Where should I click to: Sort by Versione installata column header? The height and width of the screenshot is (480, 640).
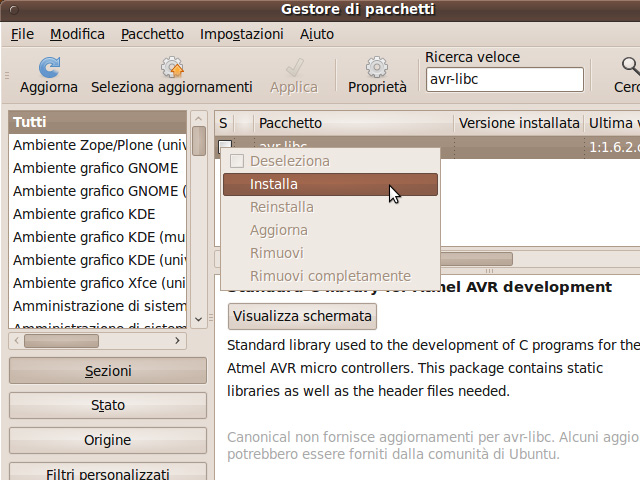[x=518, y=123]
